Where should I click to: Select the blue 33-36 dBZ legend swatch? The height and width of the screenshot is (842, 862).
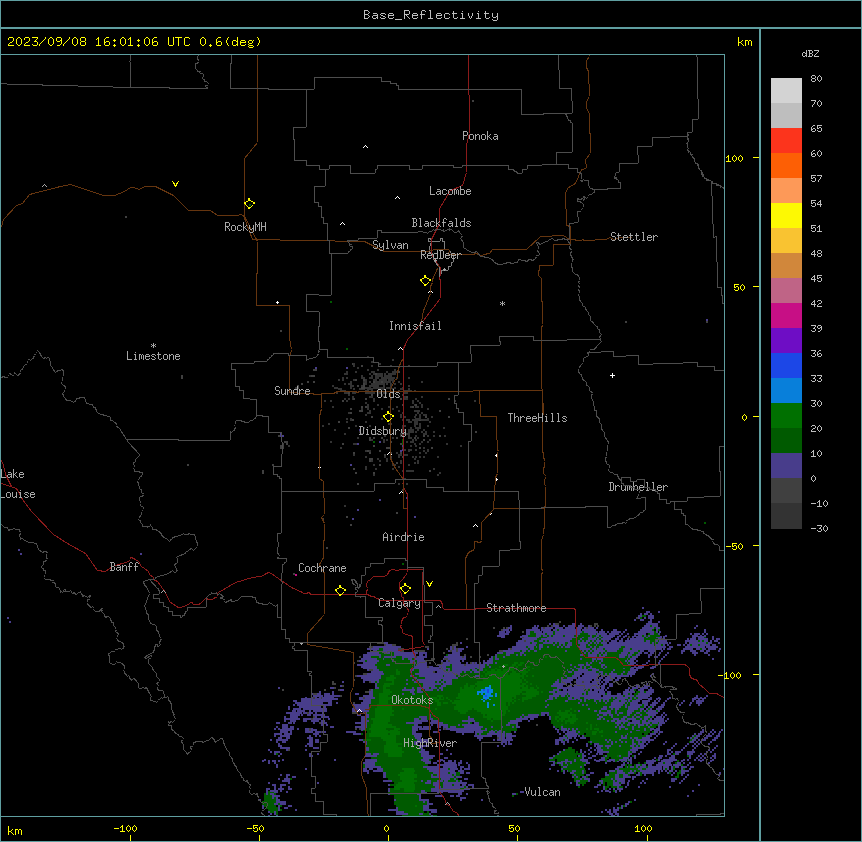tap(786, 366)
